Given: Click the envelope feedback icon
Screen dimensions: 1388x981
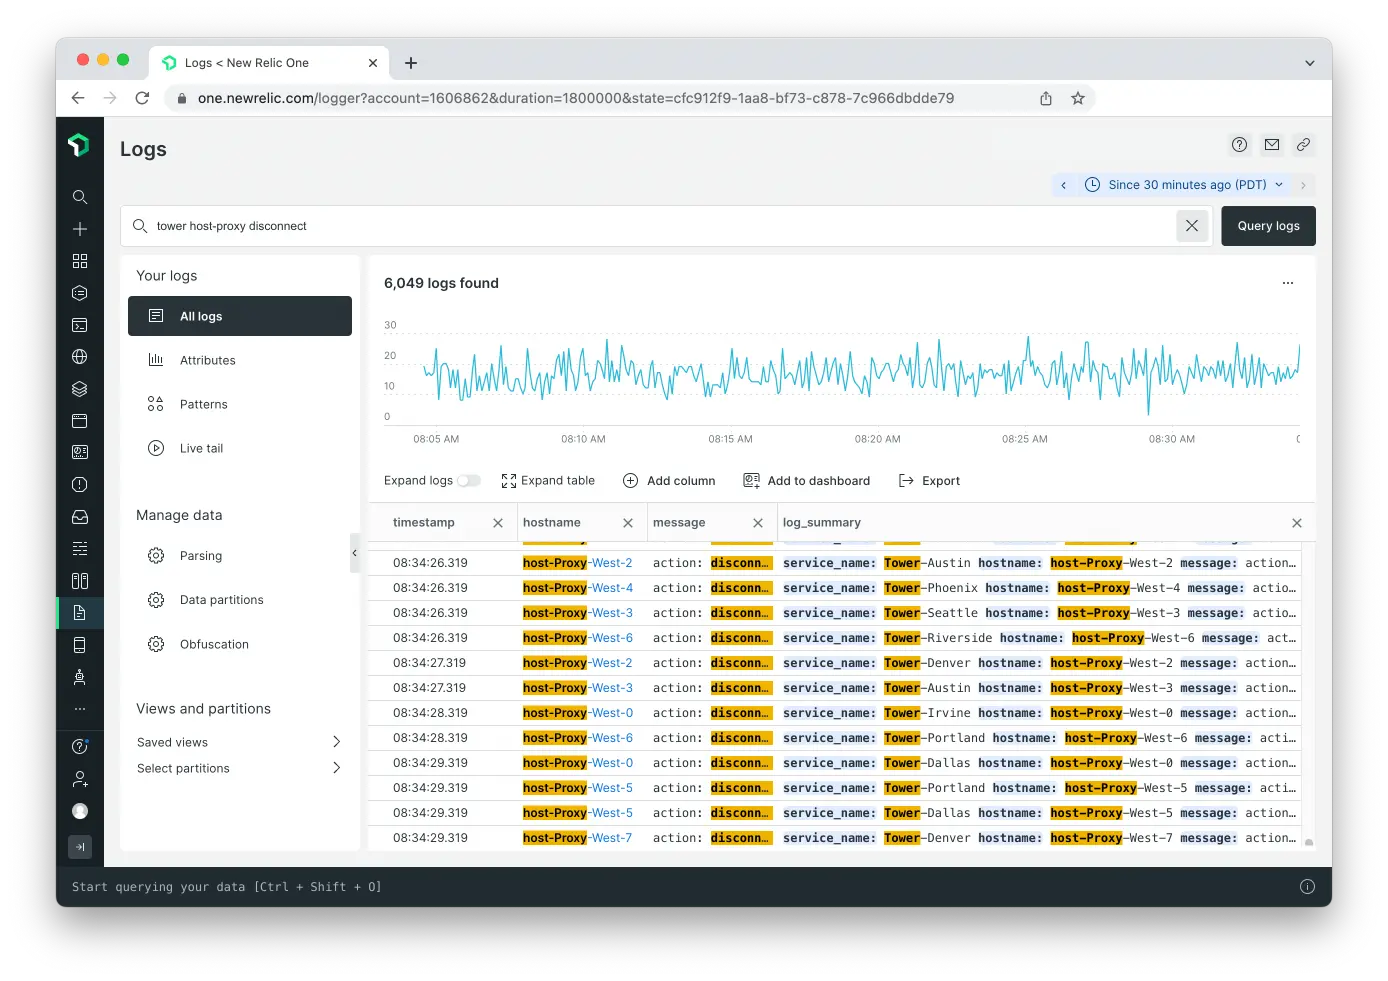Looking at the screenshot, I should 1271,144.
